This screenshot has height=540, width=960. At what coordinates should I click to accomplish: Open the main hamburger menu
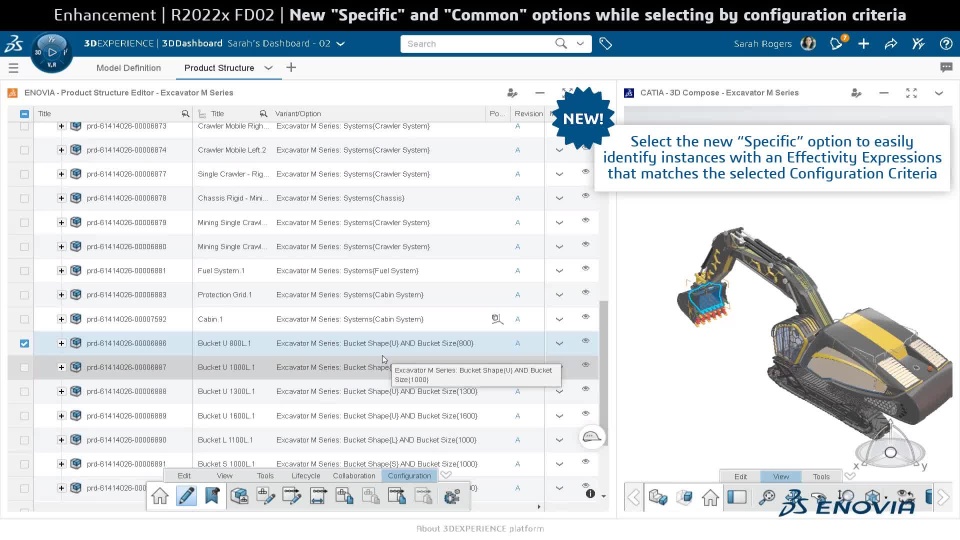click(x=13, y=68)
